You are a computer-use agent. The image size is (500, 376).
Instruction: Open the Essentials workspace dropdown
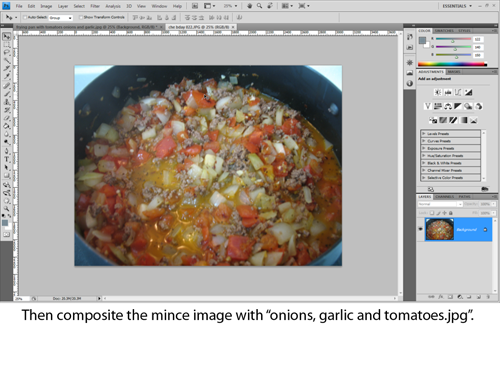[x=457, y=6]
